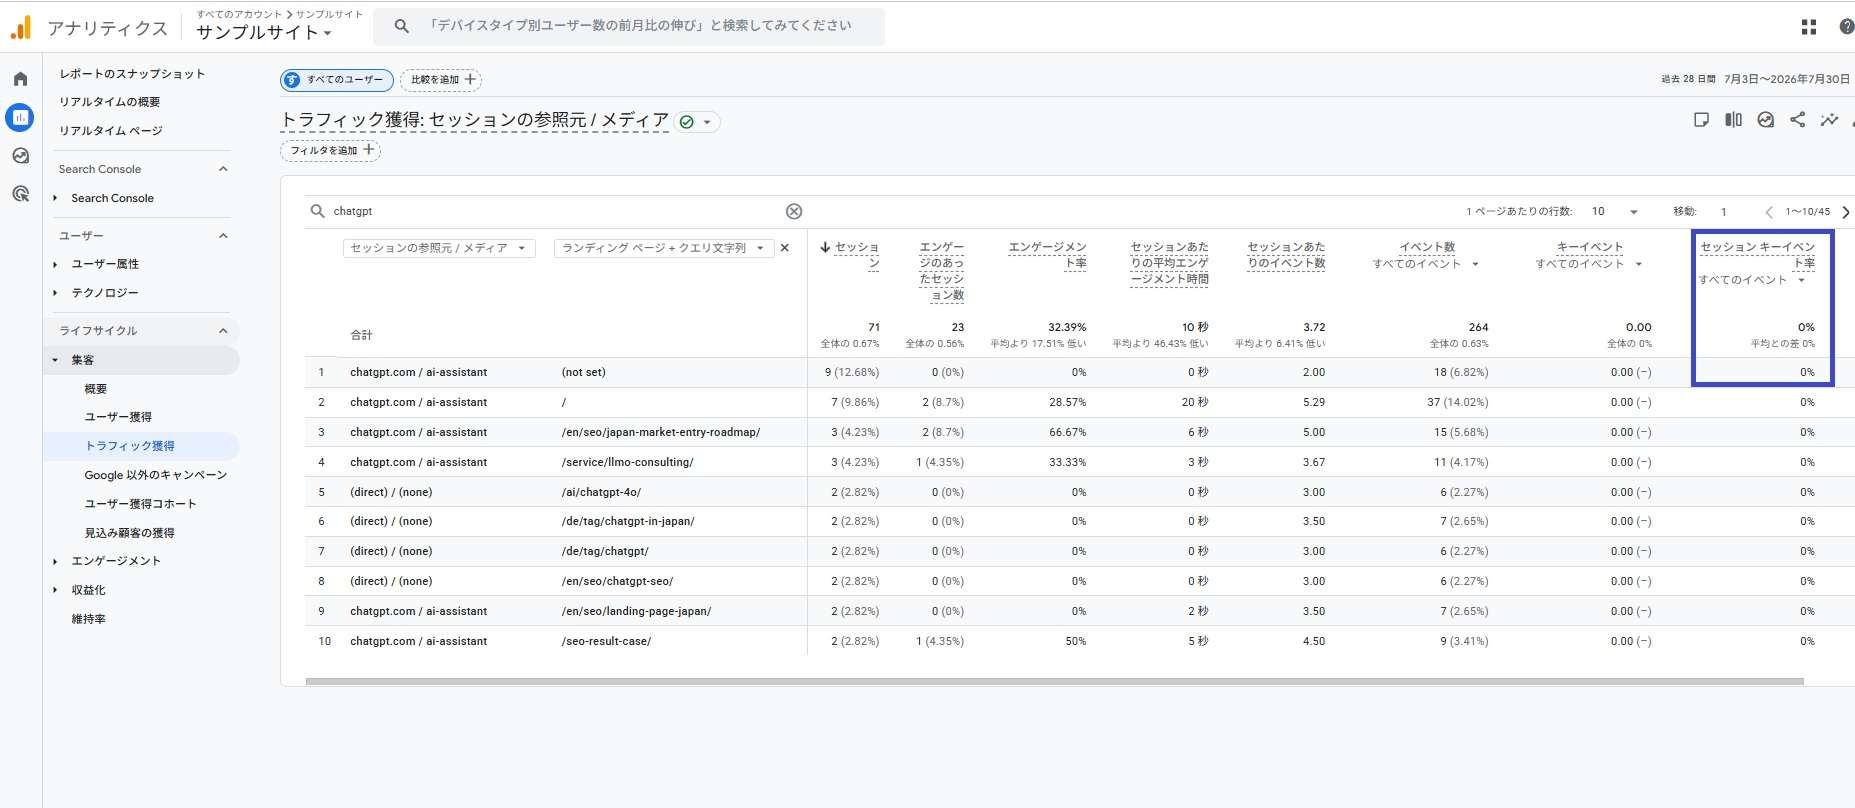The height and width of the screenshot is (808, 1855).
Task: Click the share report icon
Action: [1797, 120]
